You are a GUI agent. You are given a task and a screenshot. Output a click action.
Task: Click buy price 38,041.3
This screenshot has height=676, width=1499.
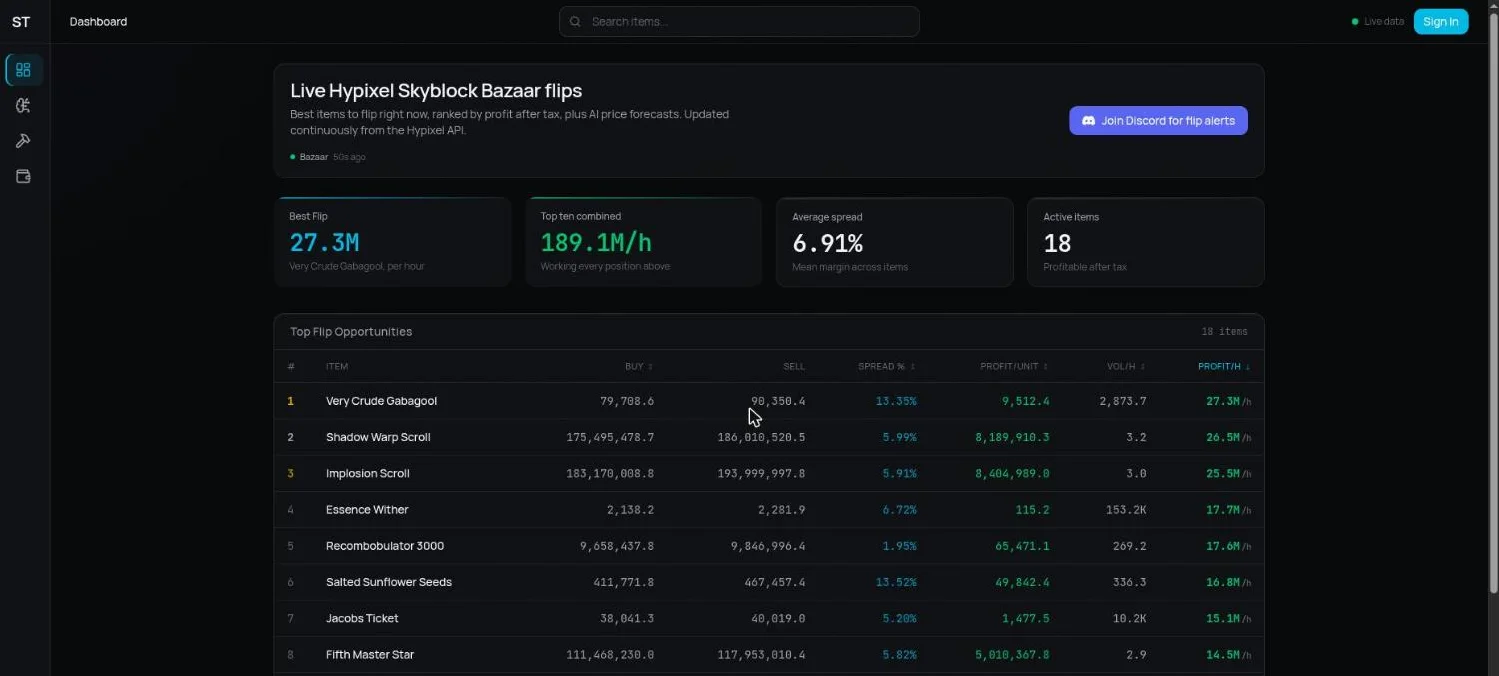627,619
